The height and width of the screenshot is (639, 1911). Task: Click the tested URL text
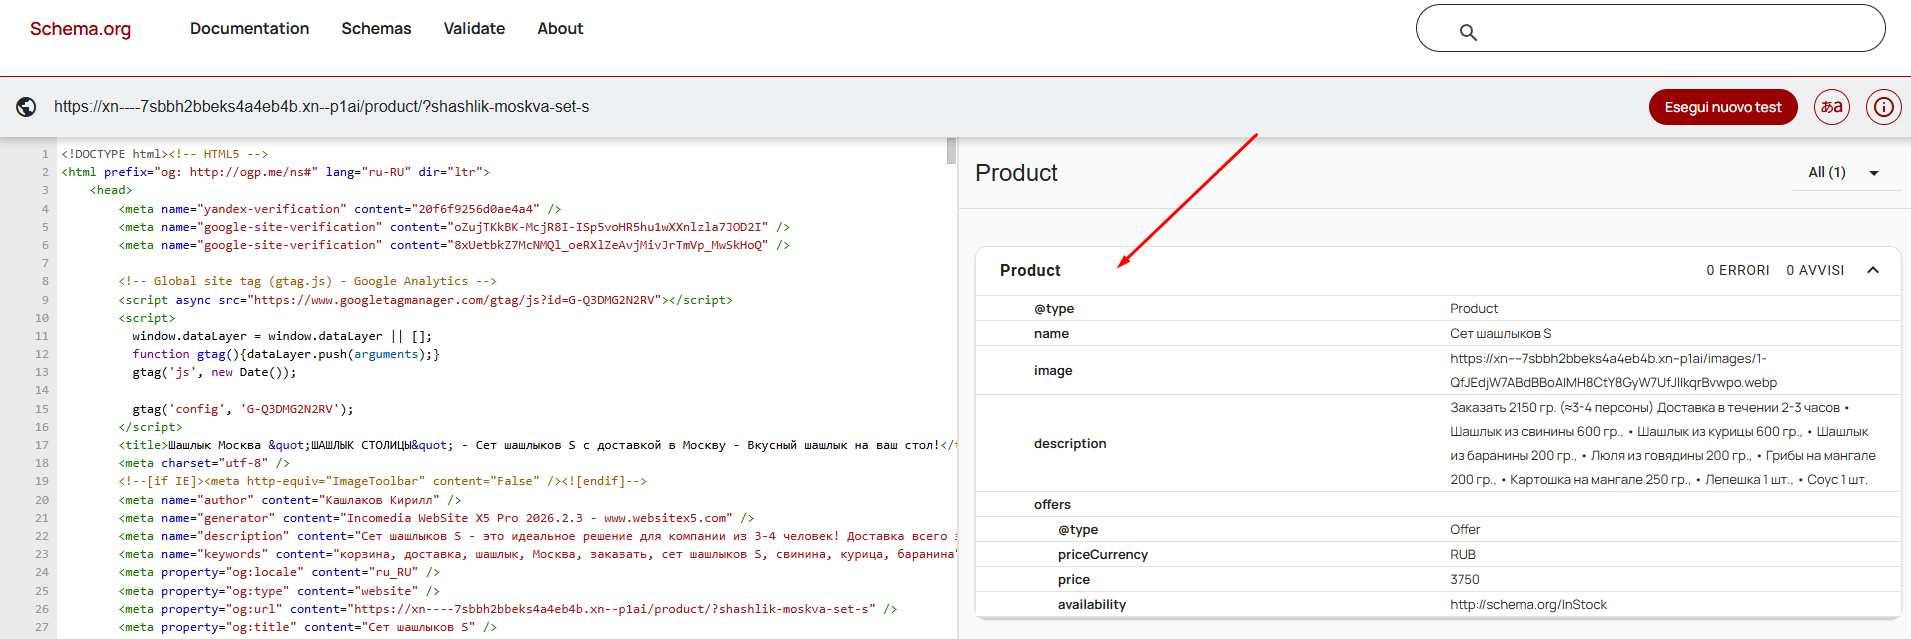[x=321, y=107]
